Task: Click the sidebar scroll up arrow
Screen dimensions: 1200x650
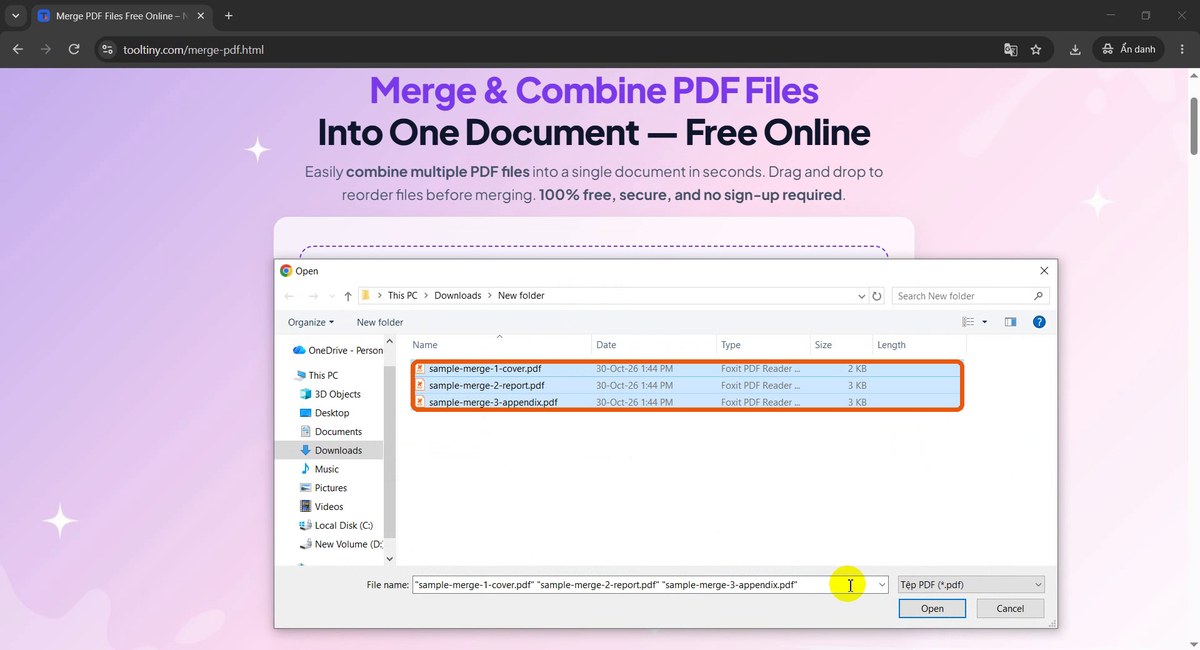Action: pyautogui.click(x=390, y=342)
